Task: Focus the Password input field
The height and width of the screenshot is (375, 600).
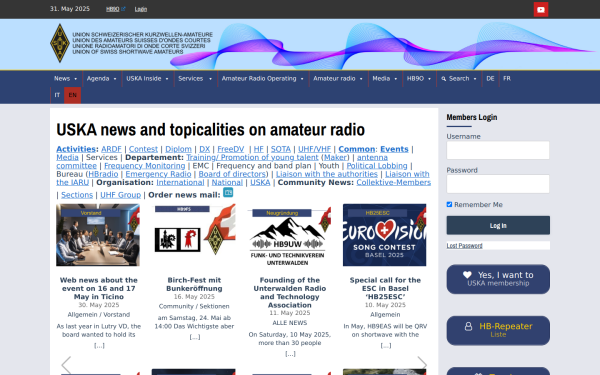Action: tap(498, 184)
